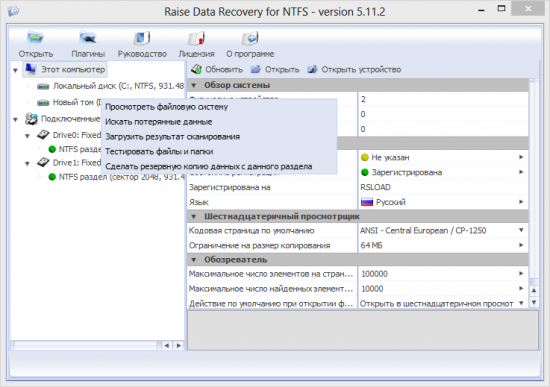Click the application icon in title bar
Screen dimensions: 550x387
[x=13, y=11]
